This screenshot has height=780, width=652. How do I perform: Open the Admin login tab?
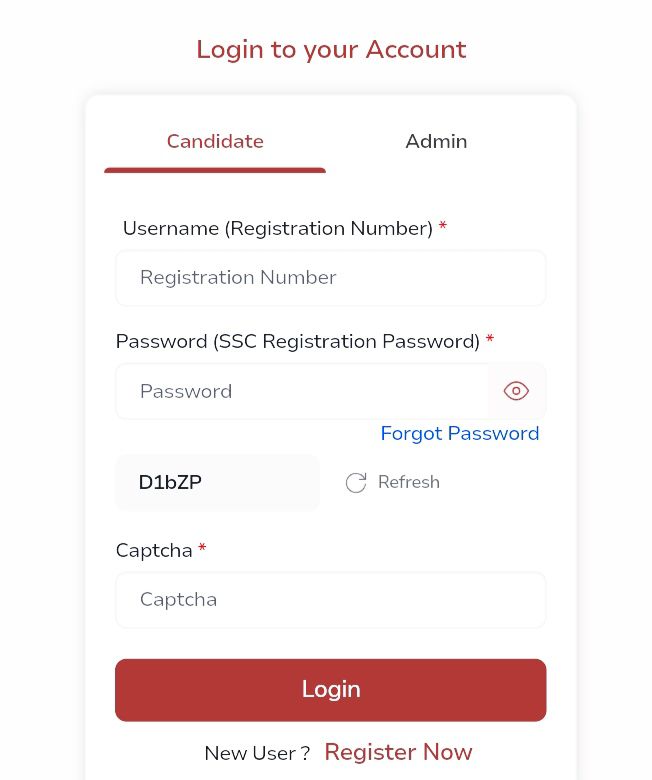436,142
